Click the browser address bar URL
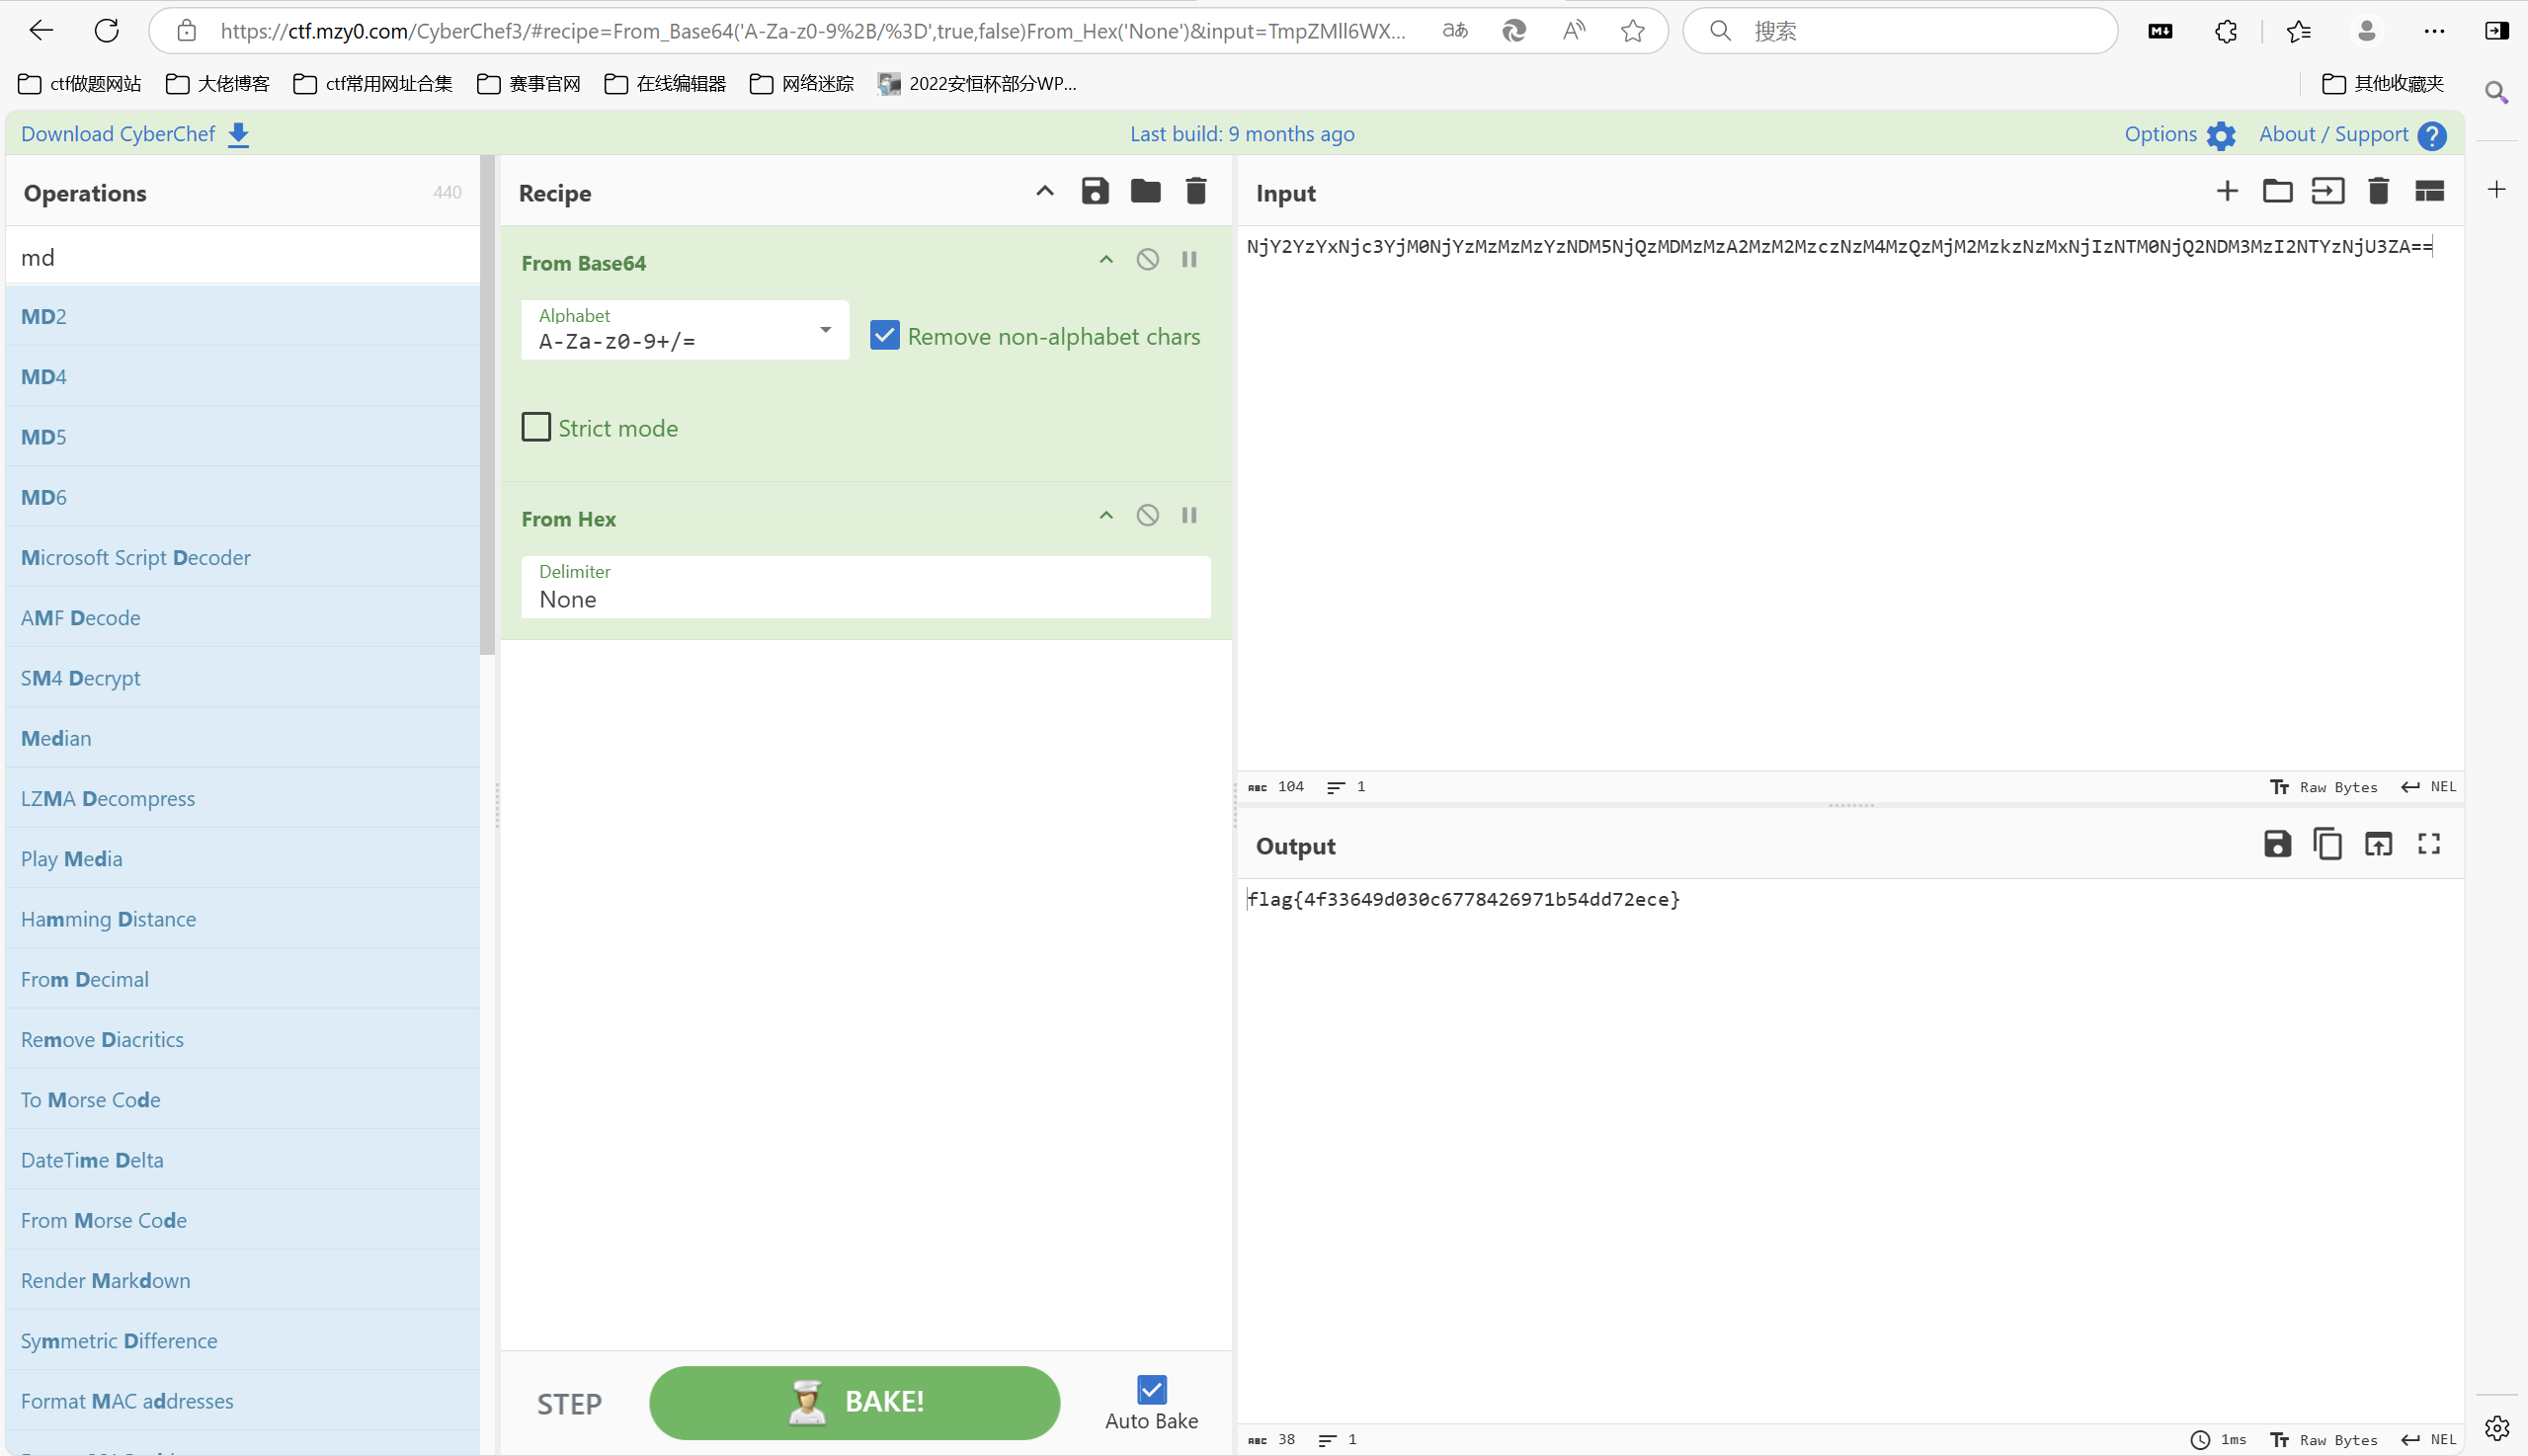Image resolution: width=2528 pixels, height=1456 pixels. [x=812, y=31]
